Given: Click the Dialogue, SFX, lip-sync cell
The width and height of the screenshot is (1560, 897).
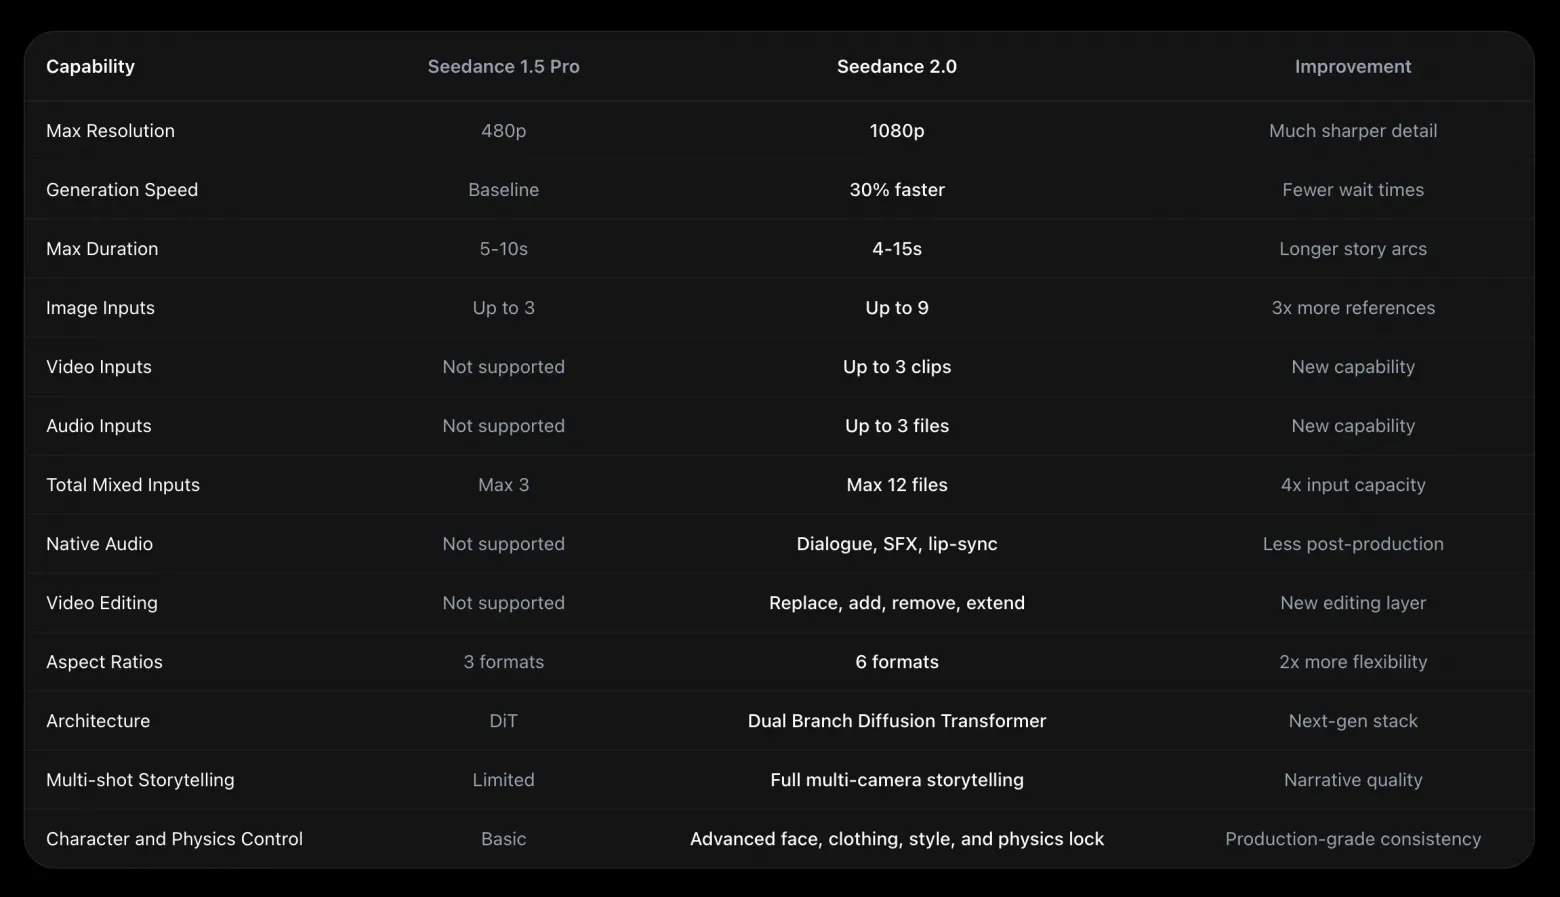Looking at the screenshot, I should [x=897, y=544].
